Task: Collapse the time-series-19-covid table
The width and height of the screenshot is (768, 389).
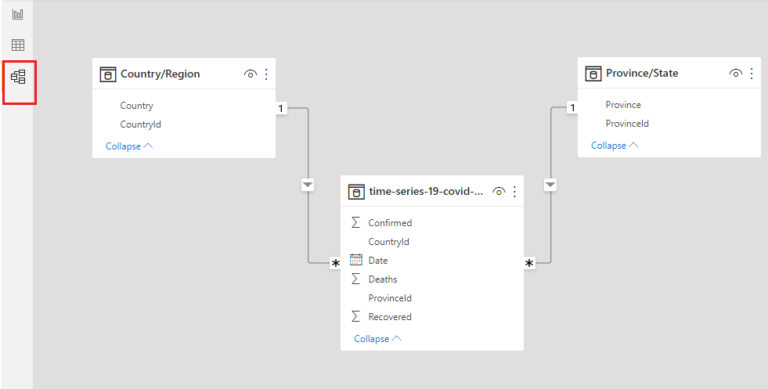Action: tap(378, 339)
